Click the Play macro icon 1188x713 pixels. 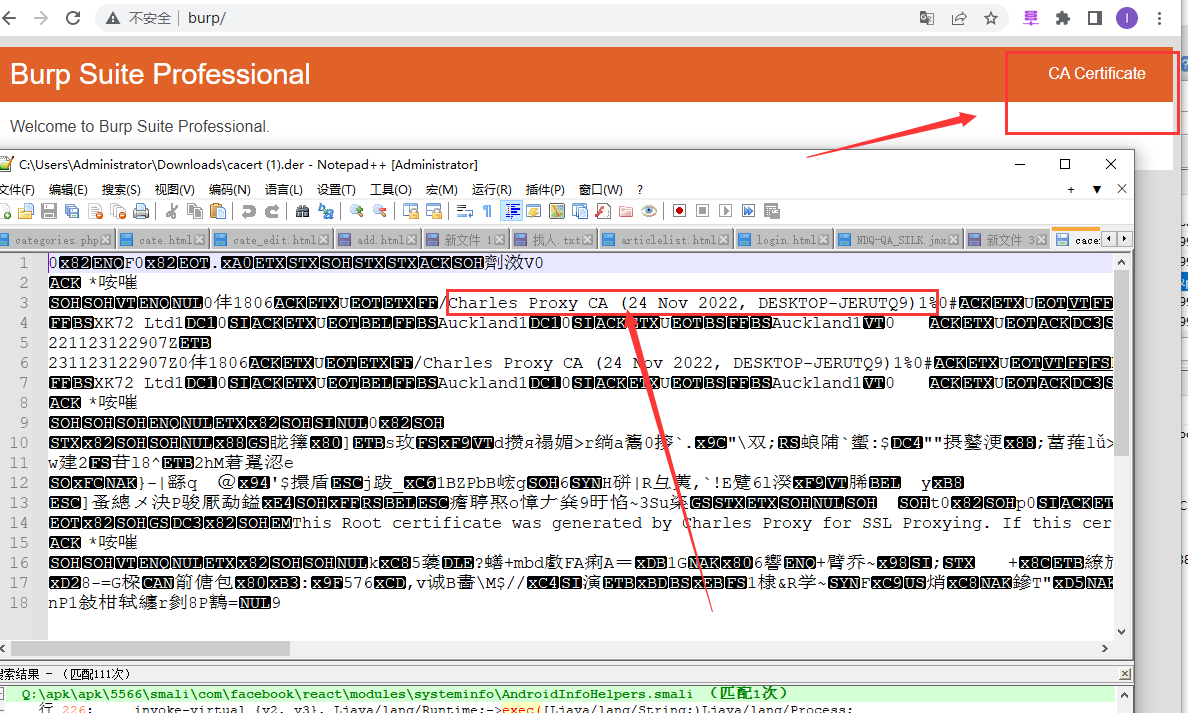[x=725, y=211]
